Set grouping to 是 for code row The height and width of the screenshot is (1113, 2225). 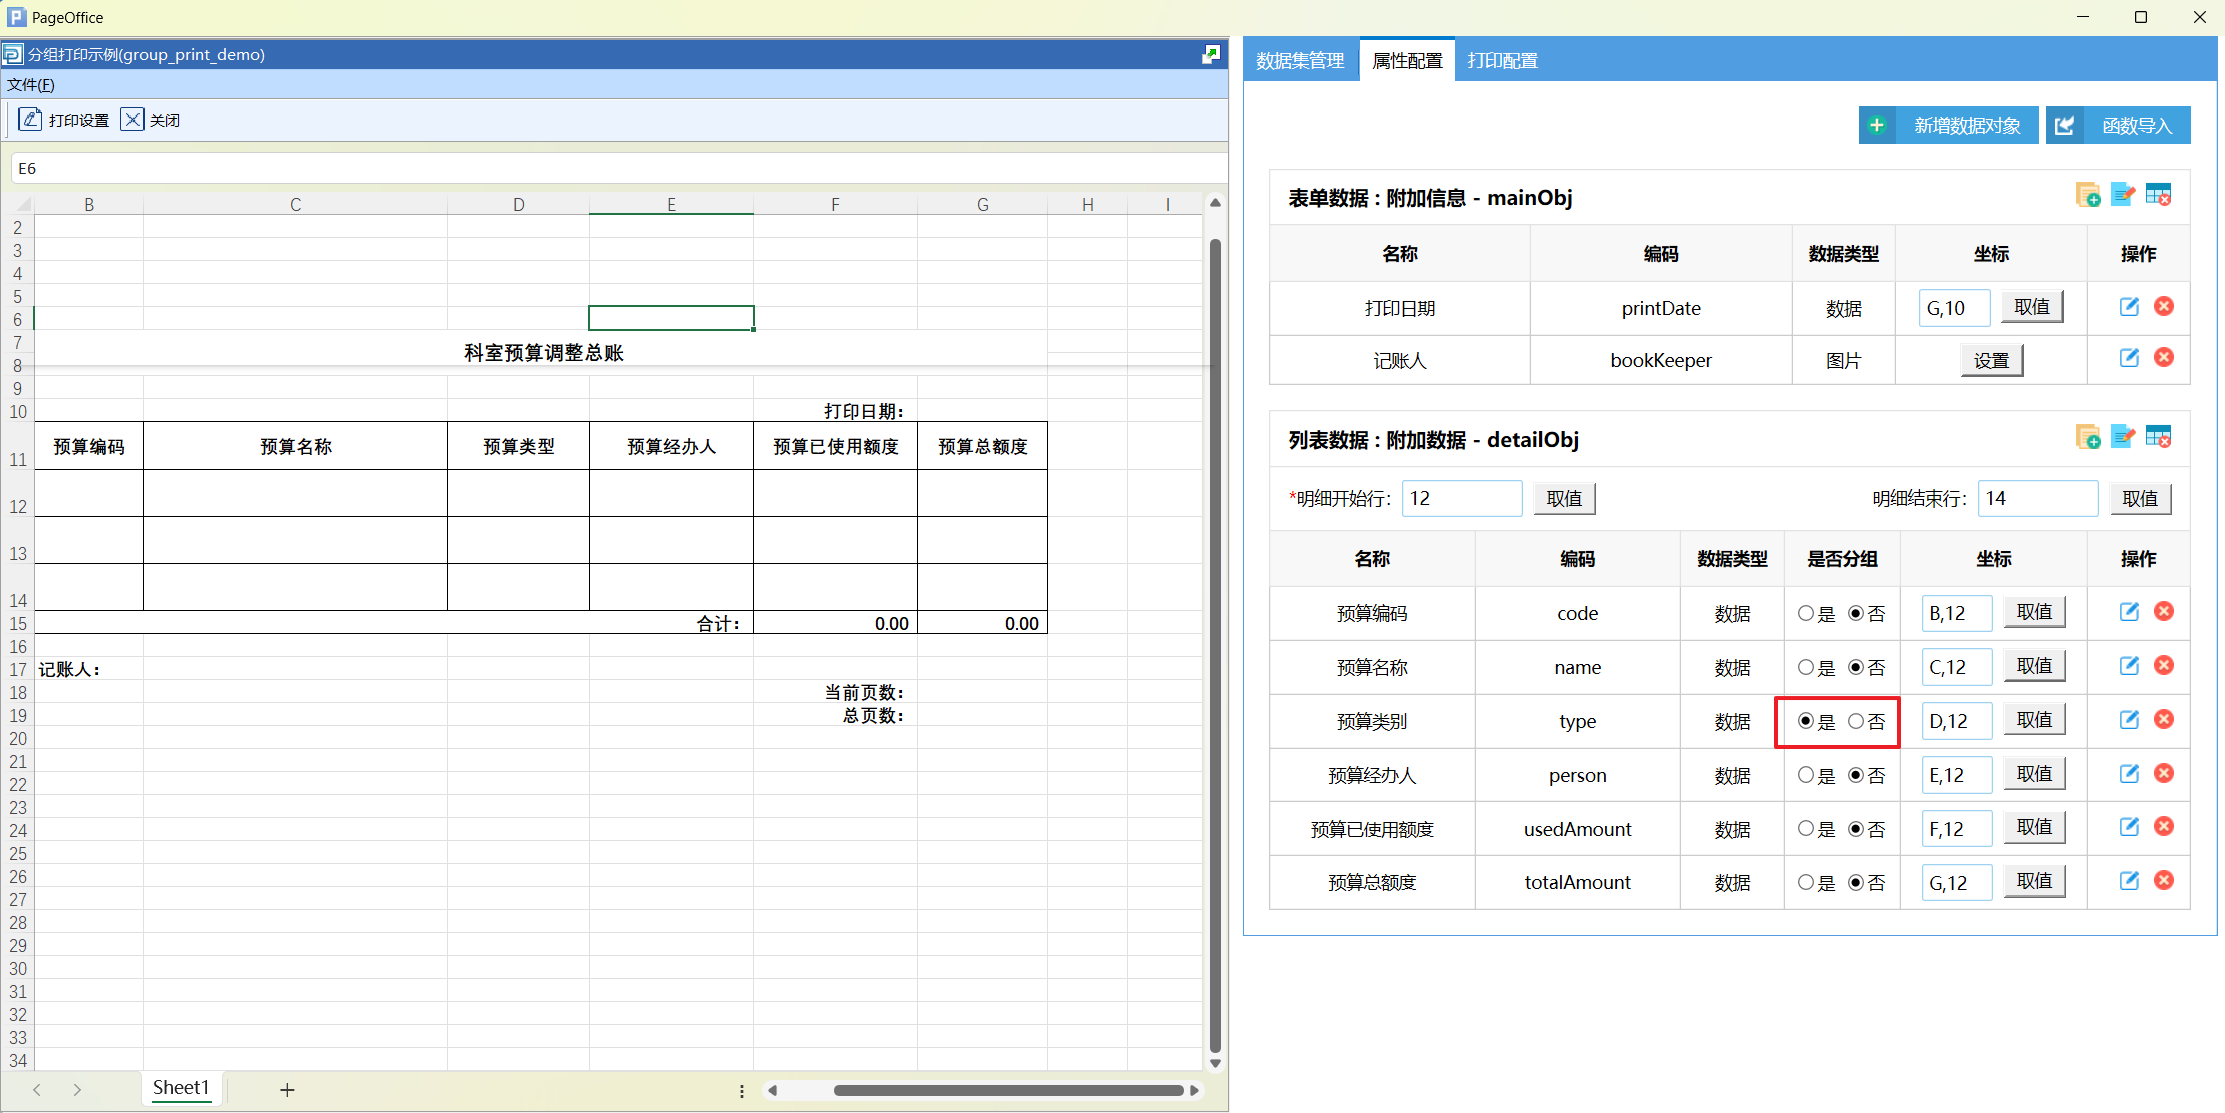click(x=1805, y=614)
